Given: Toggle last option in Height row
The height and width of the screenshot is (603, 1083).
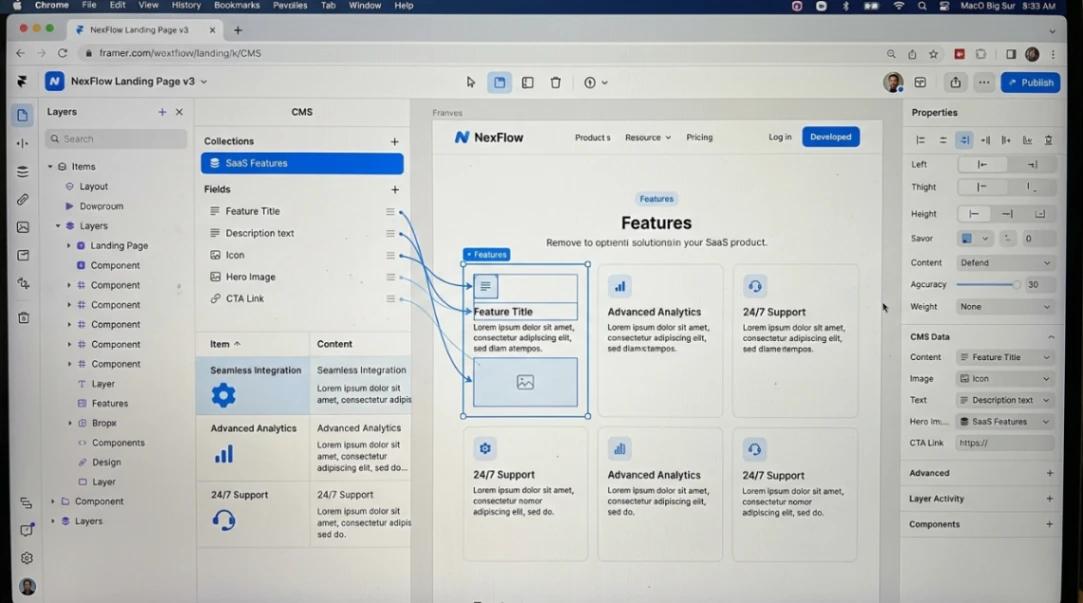Looking at the screenshot, I should point(1040,214).
